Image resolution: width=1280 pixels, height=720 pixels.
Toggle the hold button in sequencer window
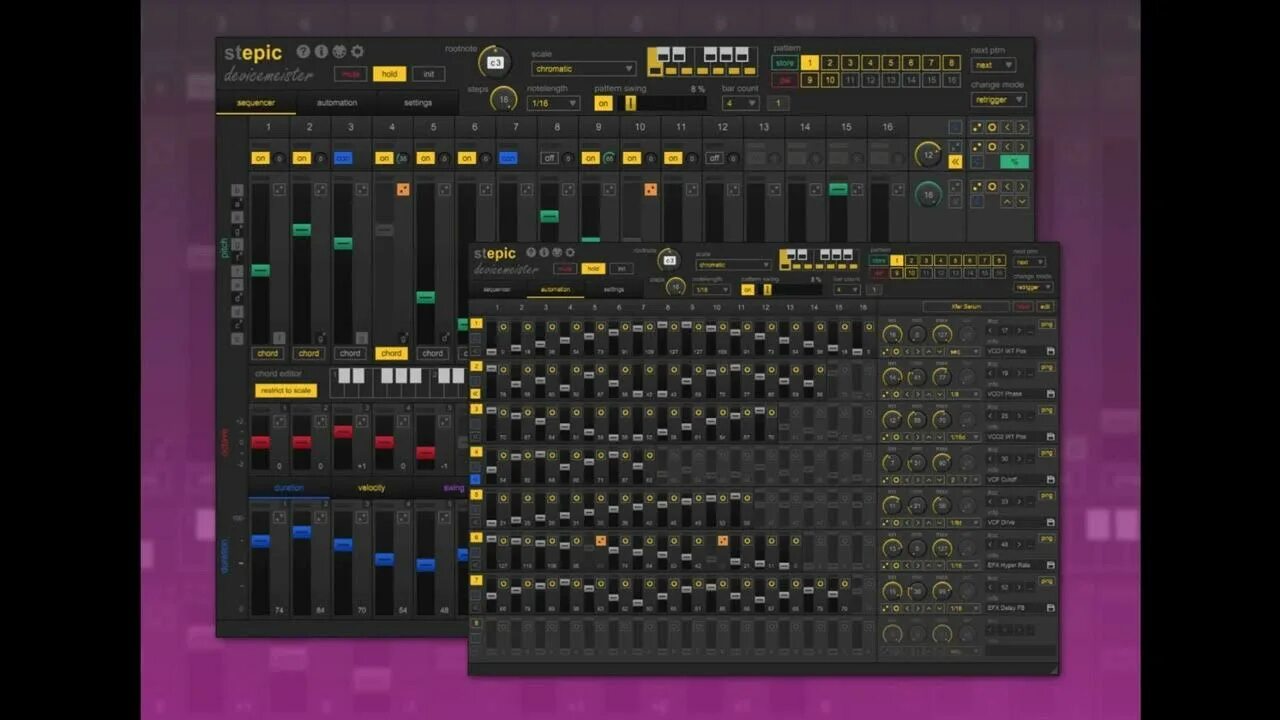click(x=389, y=74)
